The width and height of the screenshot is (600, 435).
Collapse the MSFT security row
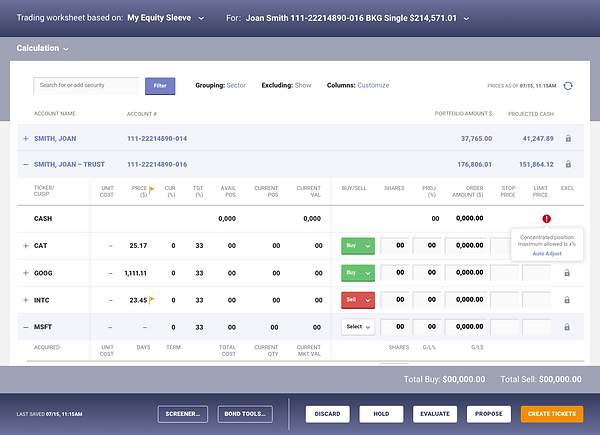[x=26, y=327]
